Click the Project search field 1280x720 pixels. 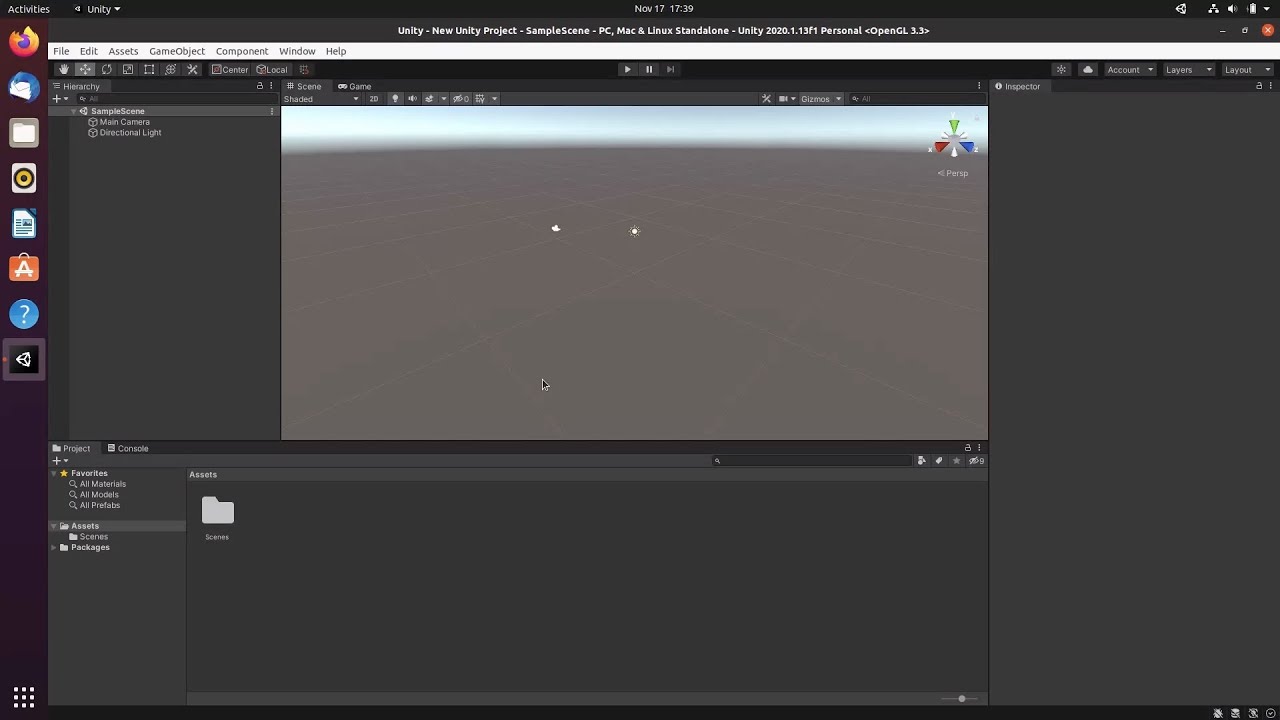coord(812,461)
